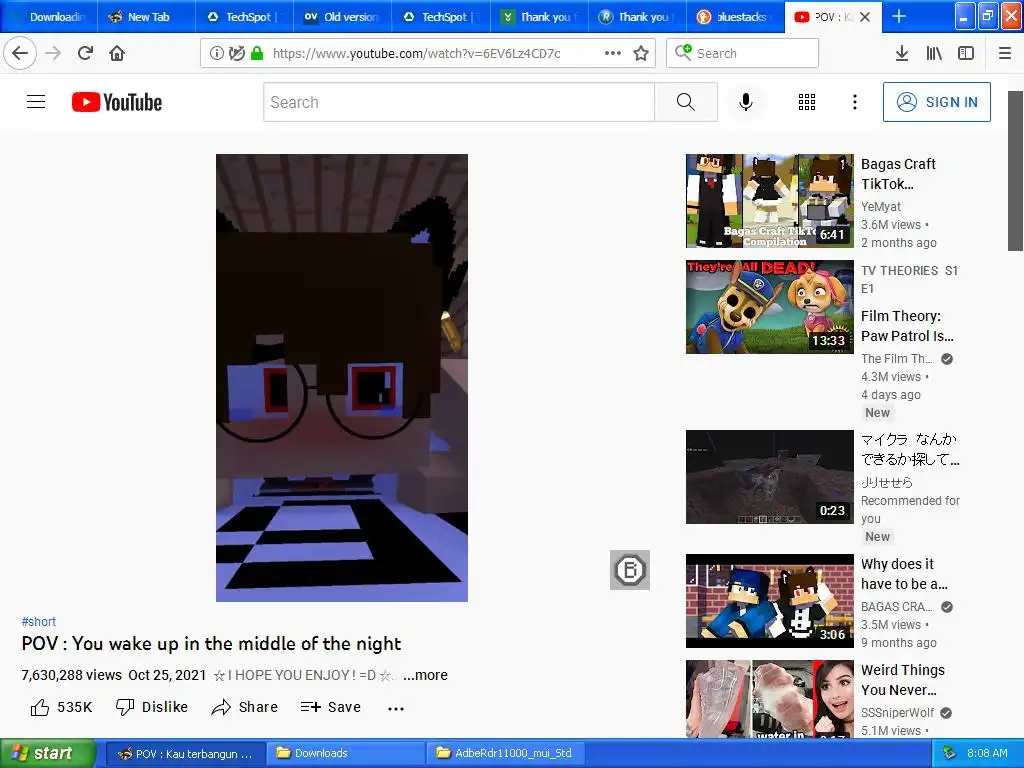Expand the description with ...more
Image resolution: width=1024 pixels, height=768 pixels.
point(425,675)
